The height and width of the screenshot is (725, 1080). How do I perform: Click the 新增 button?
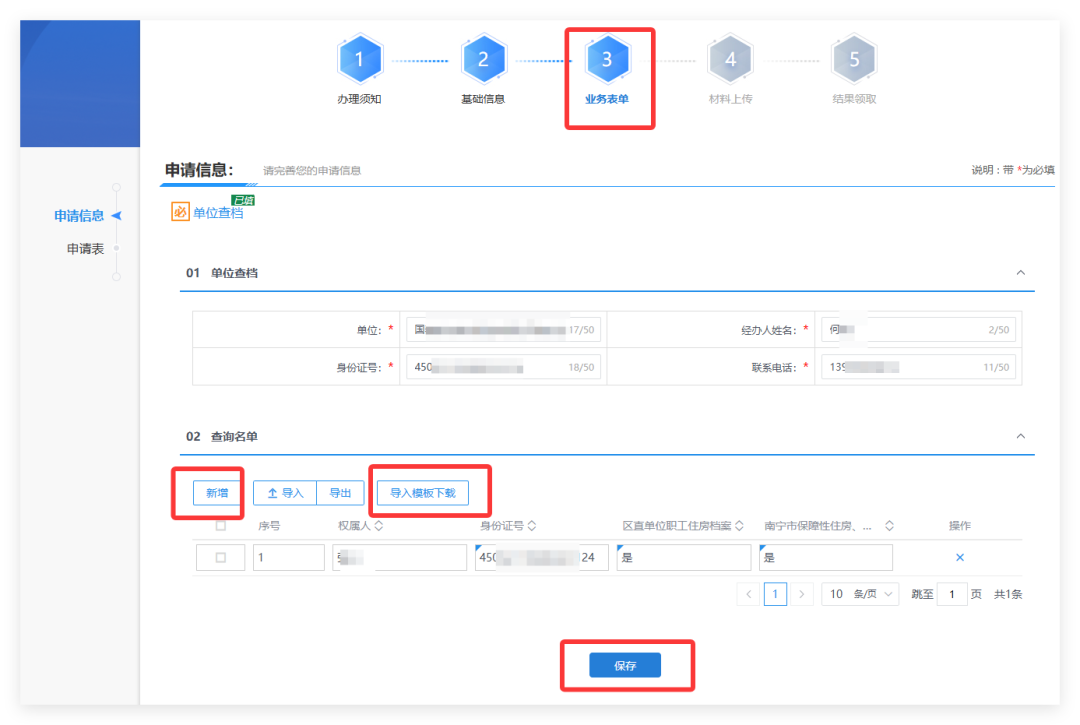(x=217, y=493)
